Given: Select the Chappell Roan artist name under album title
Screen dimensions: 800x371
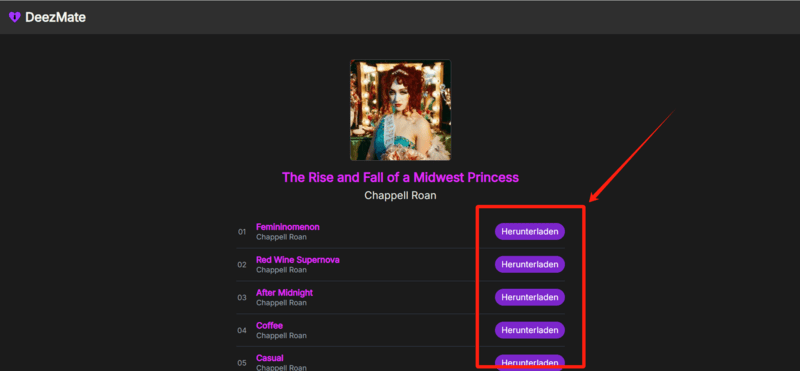Looking at the screenshot, I should (x=401, y=195).
